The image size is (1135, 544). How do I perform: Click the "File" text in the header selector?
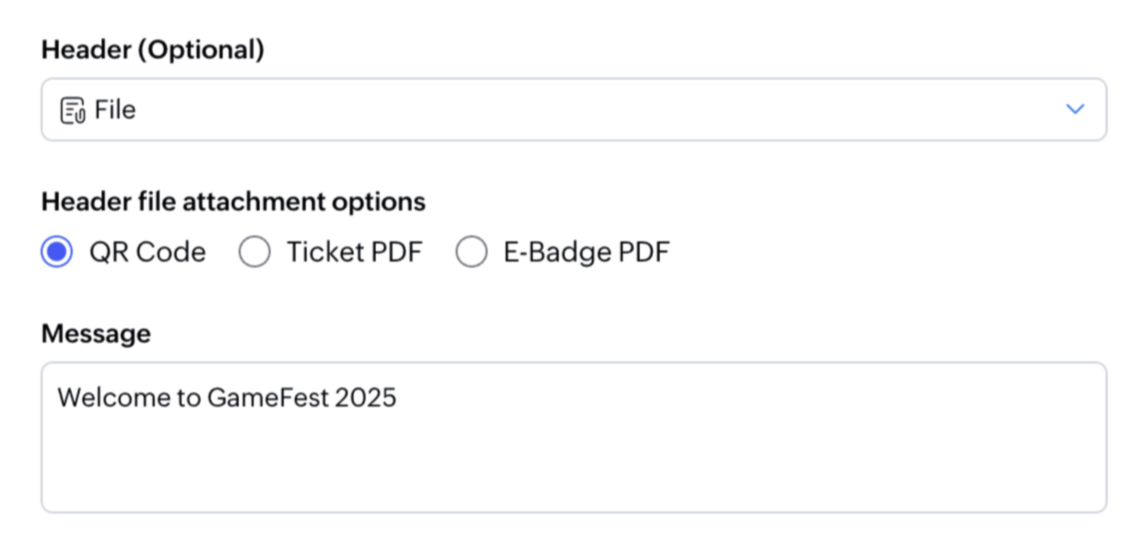[115, 110]
